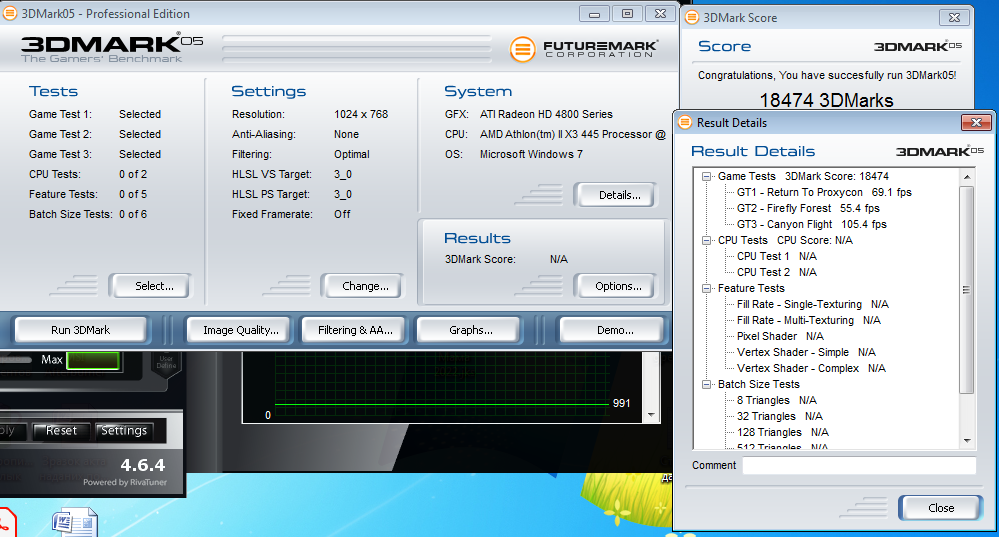This screenshot has width=999, height=537.
Task: Click the Result Details window close X
Action: click(975, 122)
